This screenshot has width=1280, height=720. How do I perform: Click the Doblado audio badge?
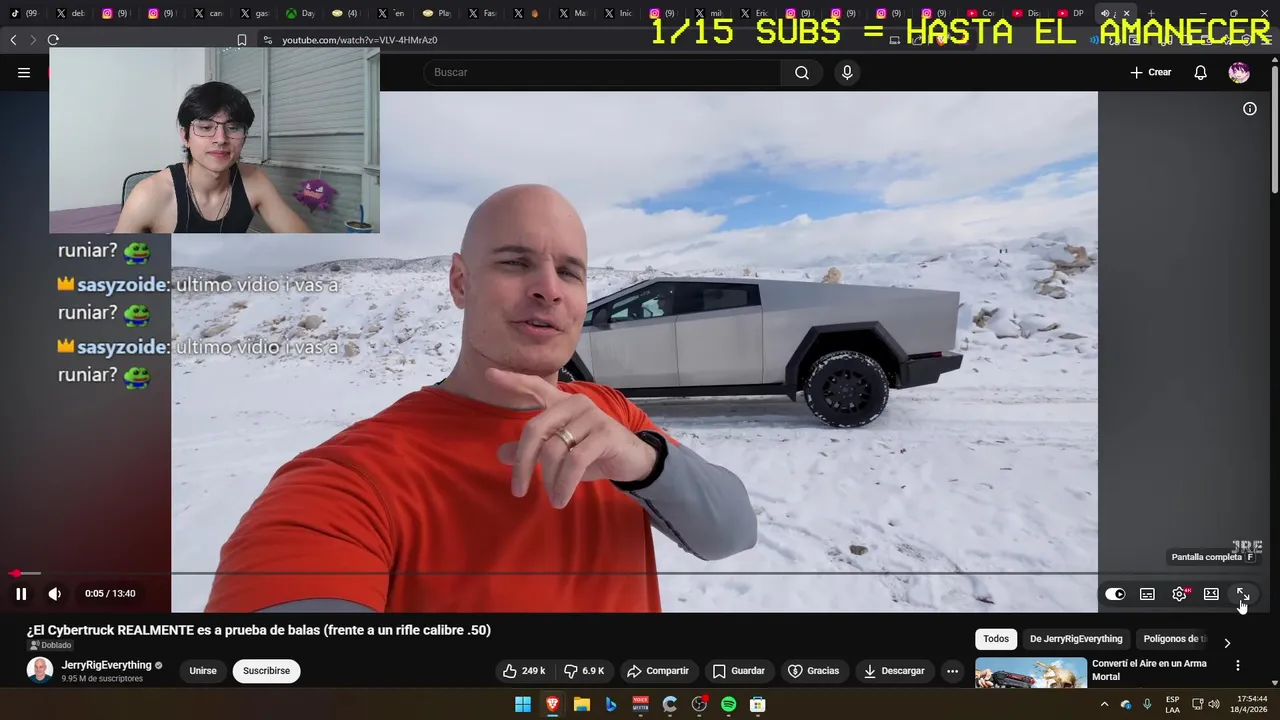coord(50,646)
